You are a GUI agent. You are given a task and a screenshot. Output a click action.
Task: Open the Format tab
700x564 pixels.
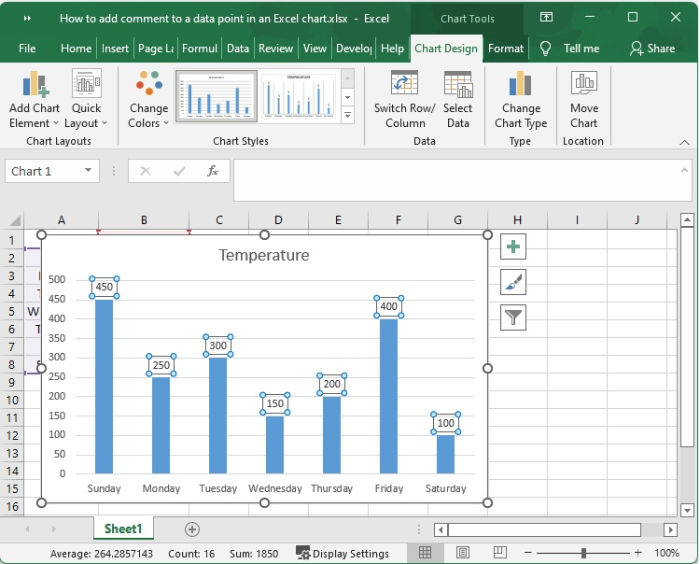click(x=505, y=48)
